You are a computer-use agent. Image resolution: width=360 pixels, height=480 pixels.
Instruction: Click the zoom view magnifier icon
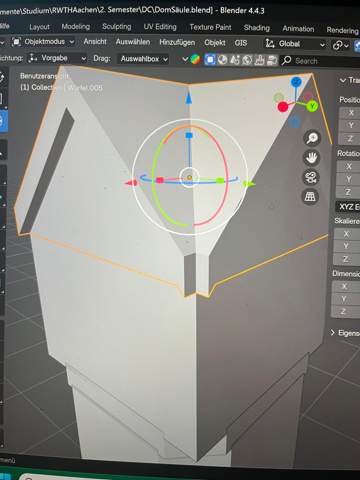[x=312, y=138]
